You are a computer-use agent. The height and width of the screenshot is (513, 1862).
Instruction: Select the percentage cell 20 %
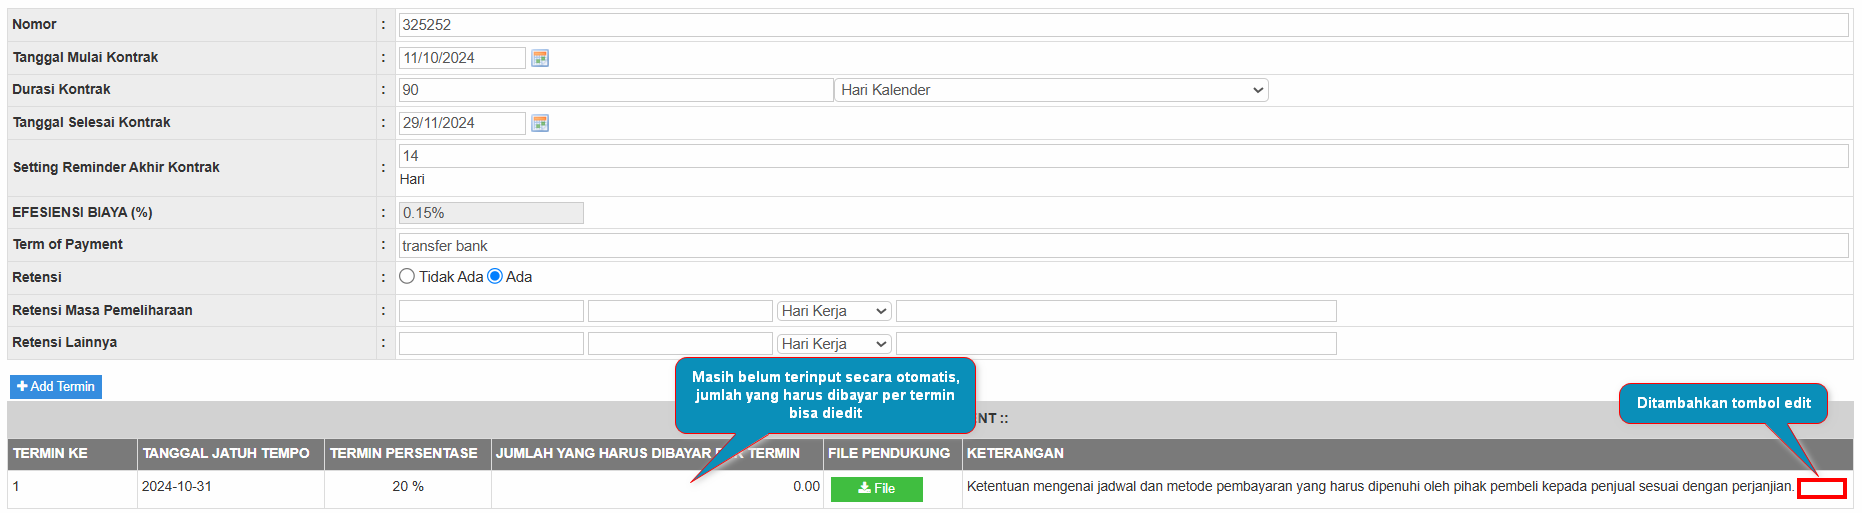pyautogui.click(x=408, y=488)
